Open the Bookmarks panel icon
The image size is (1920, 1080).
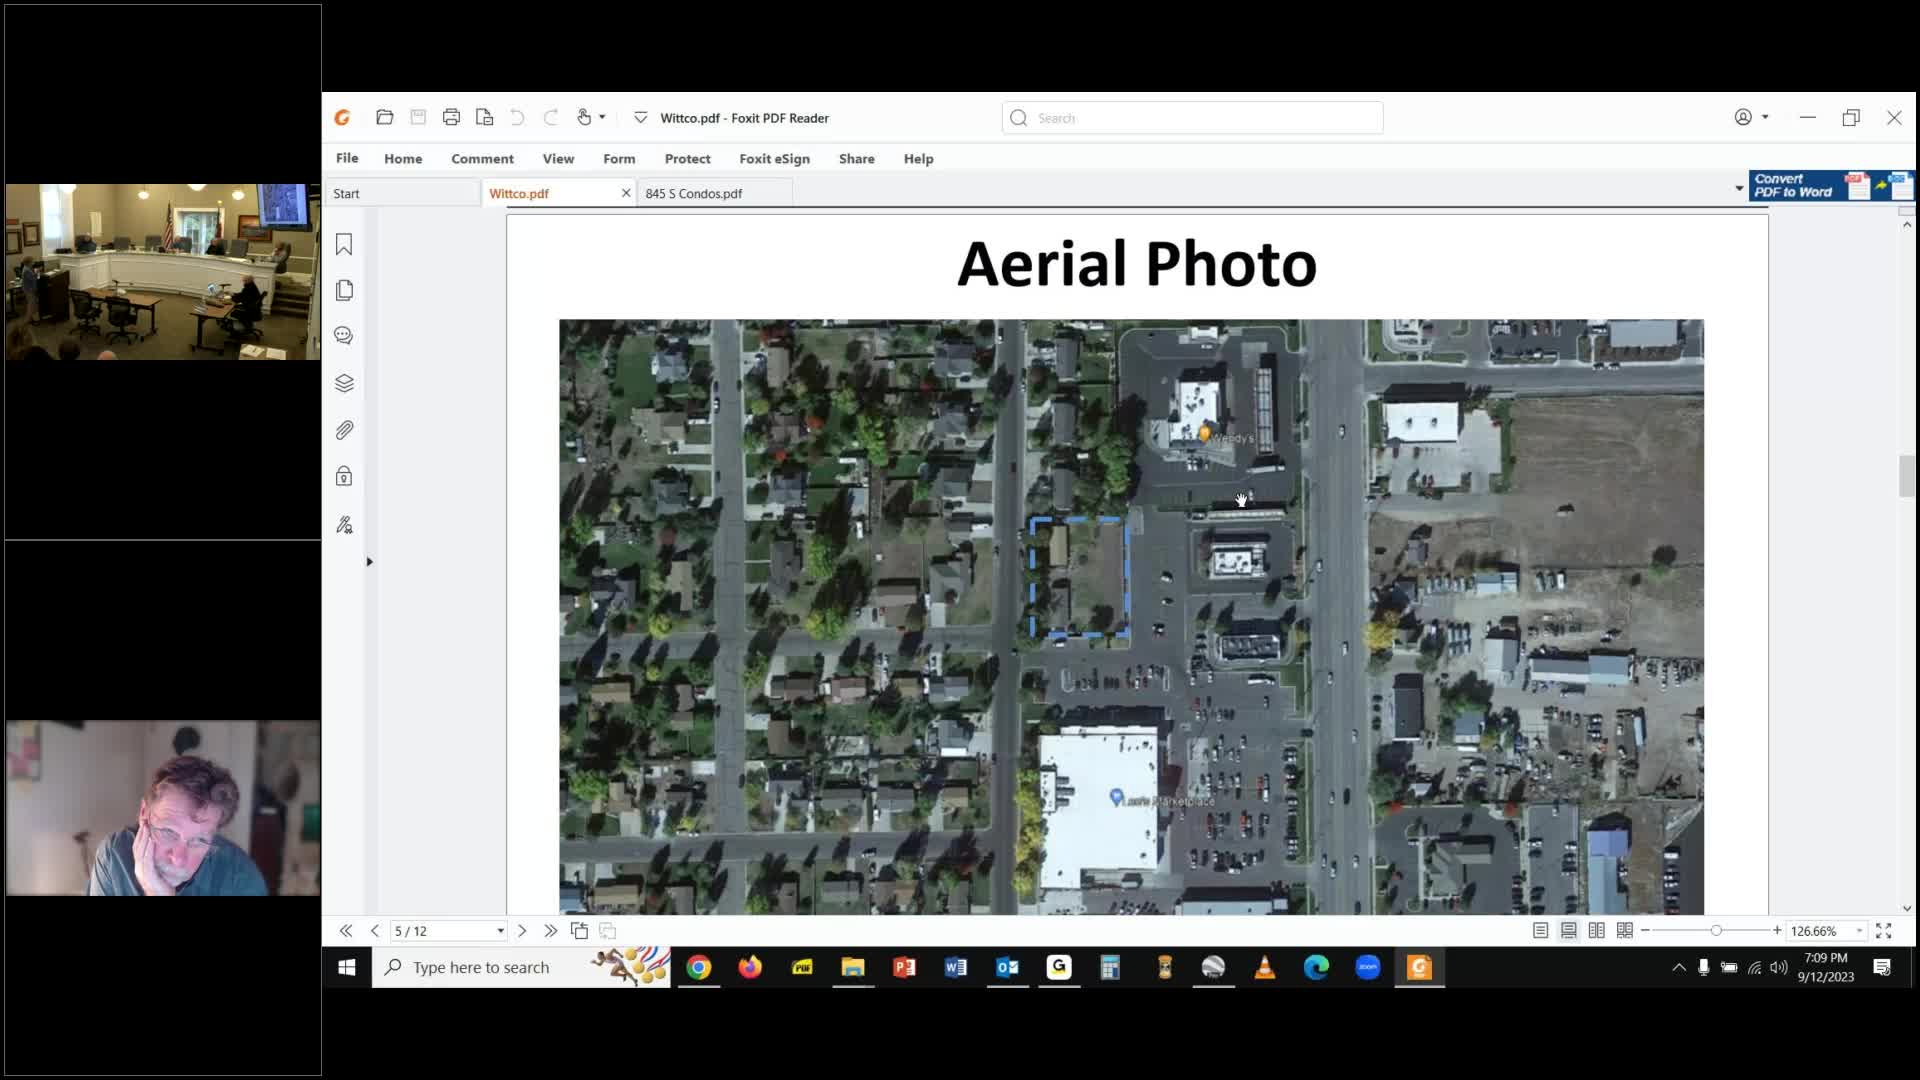(x=344, y=245)
